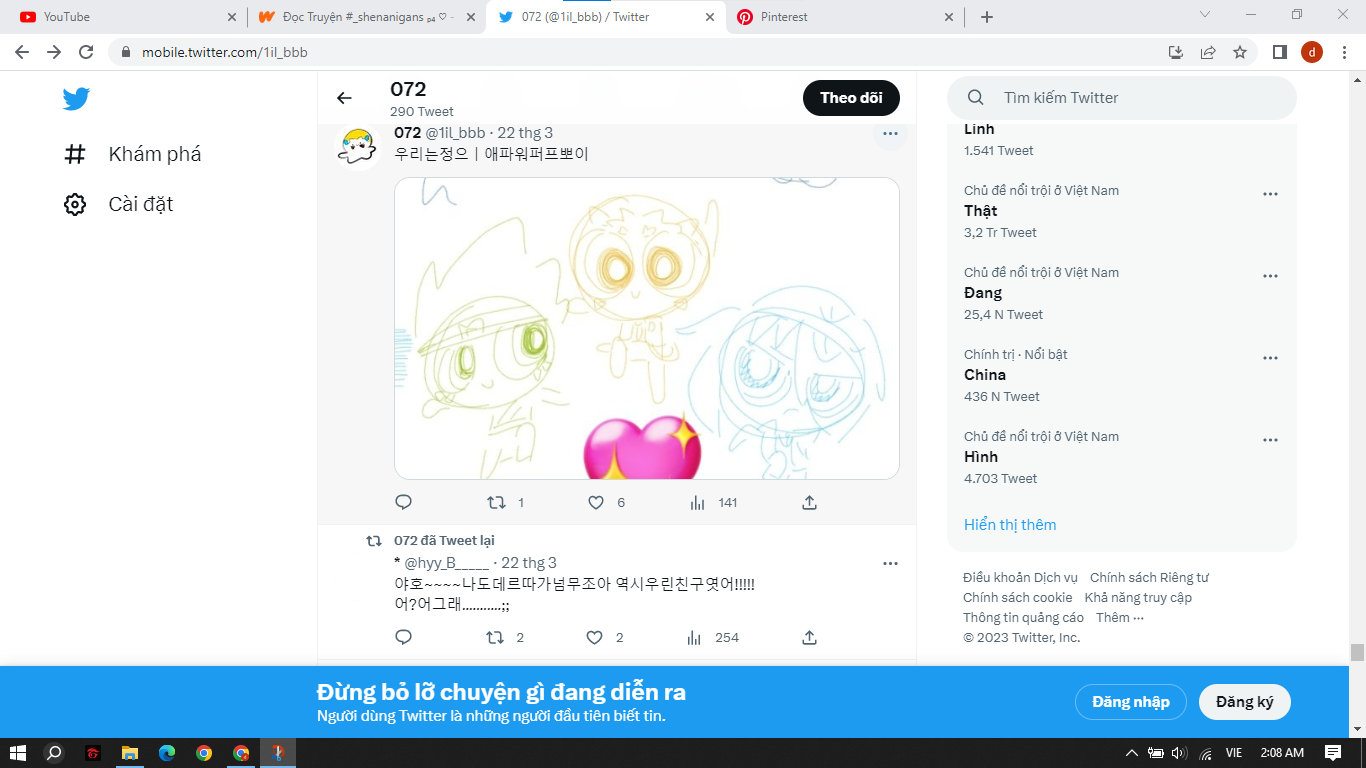This screenshot has height=768, width=1366.
Task: Click Hiển thị thêm link
Action: 1010,524
